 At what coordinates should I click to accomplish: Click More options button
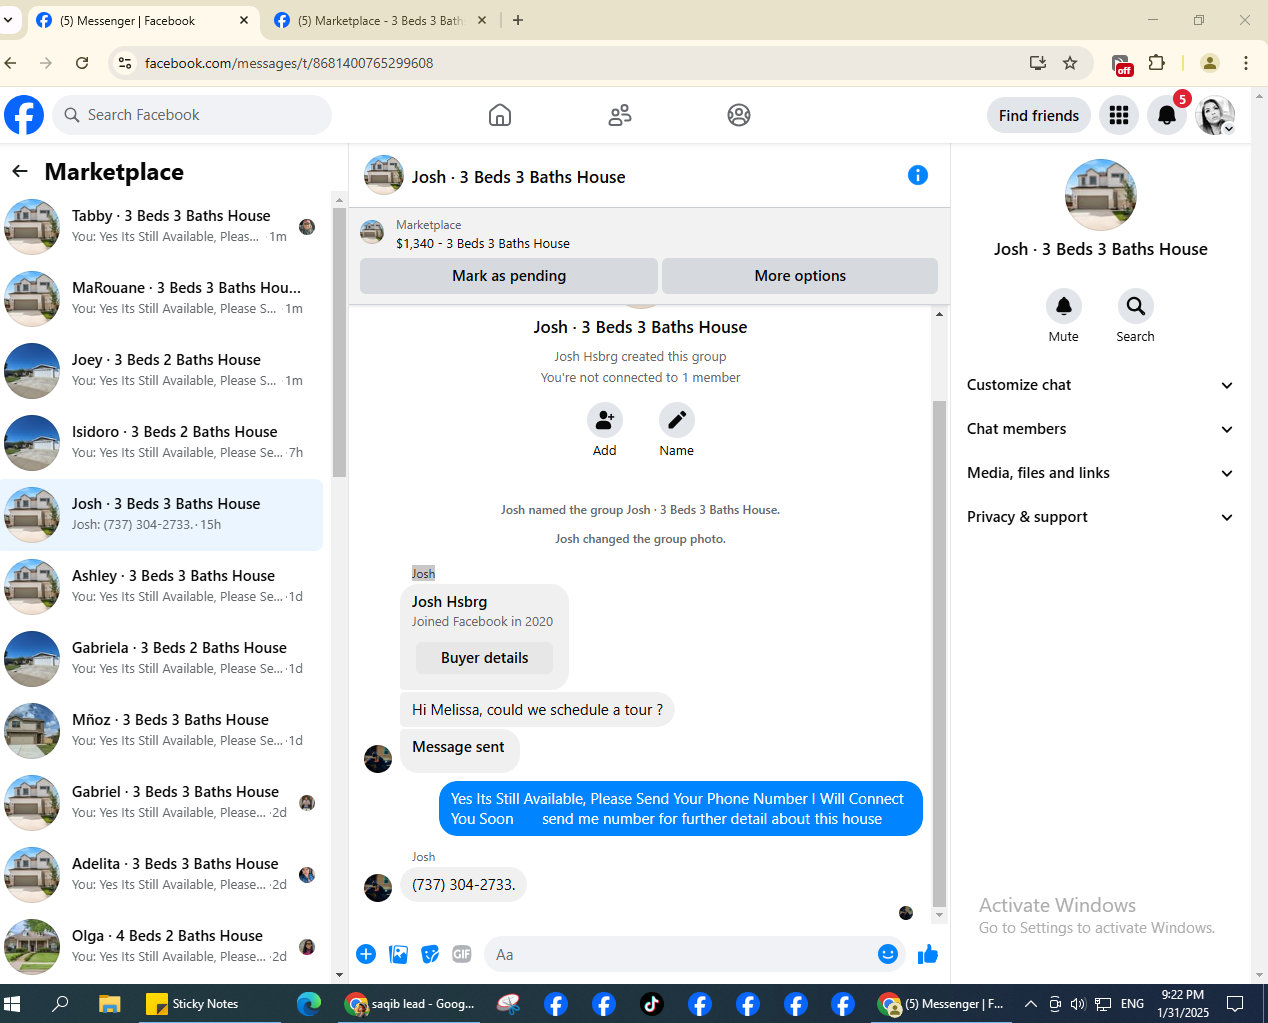tap(800, 276)
